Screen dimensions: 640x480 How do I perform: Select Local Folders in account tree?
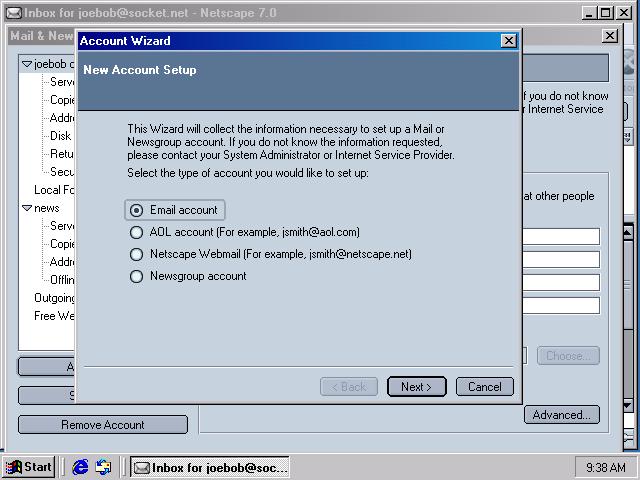tap(54, 190)
